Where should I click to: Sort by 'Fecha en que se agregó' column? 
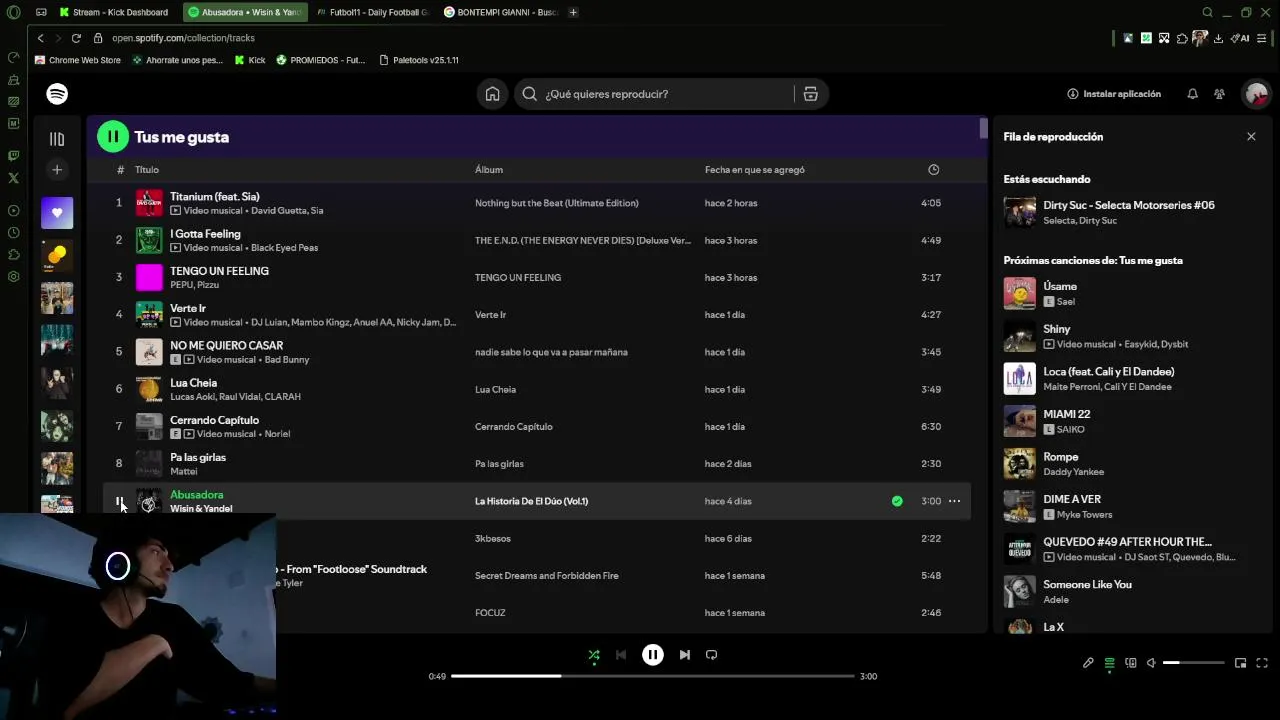tap(755, 170)
